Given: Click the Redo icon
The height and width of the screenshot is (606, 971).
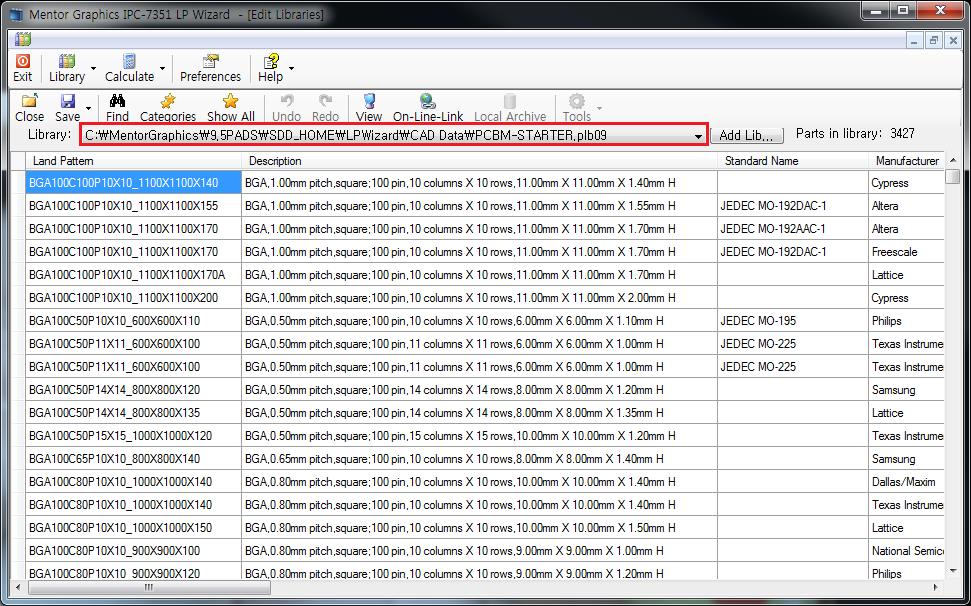Looking at the screenshot, I should pyautogui.click(x=325, y=101).
